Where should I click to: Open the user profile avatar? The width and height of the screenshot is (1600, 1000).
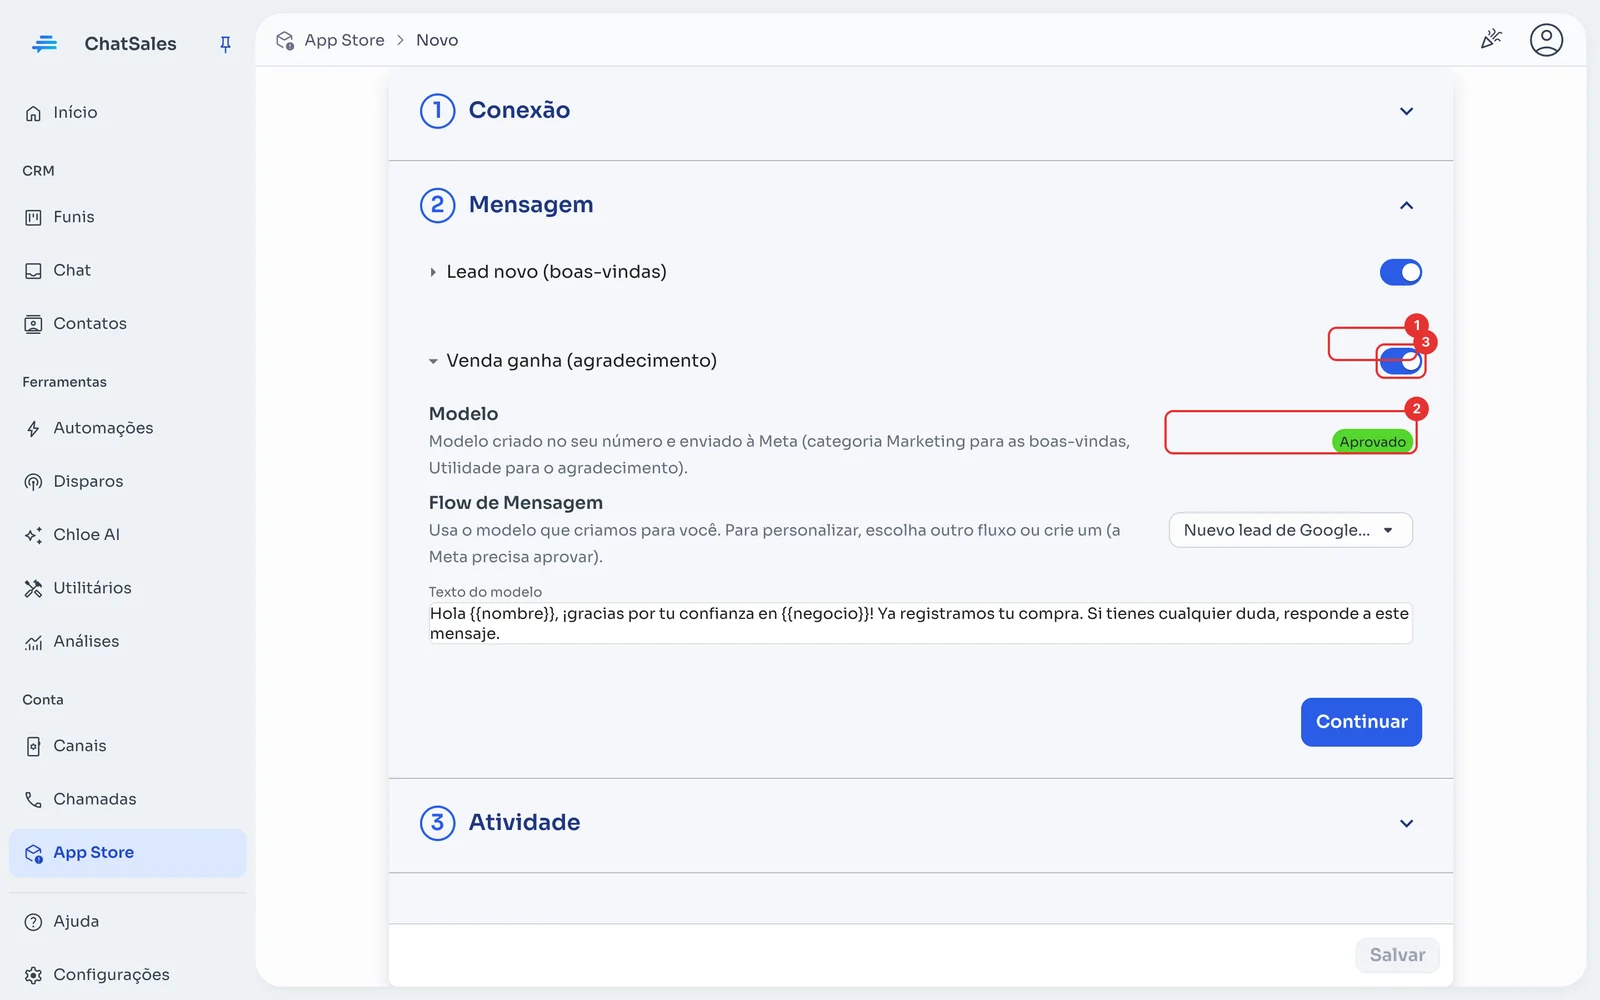(x=1546, y=40)
